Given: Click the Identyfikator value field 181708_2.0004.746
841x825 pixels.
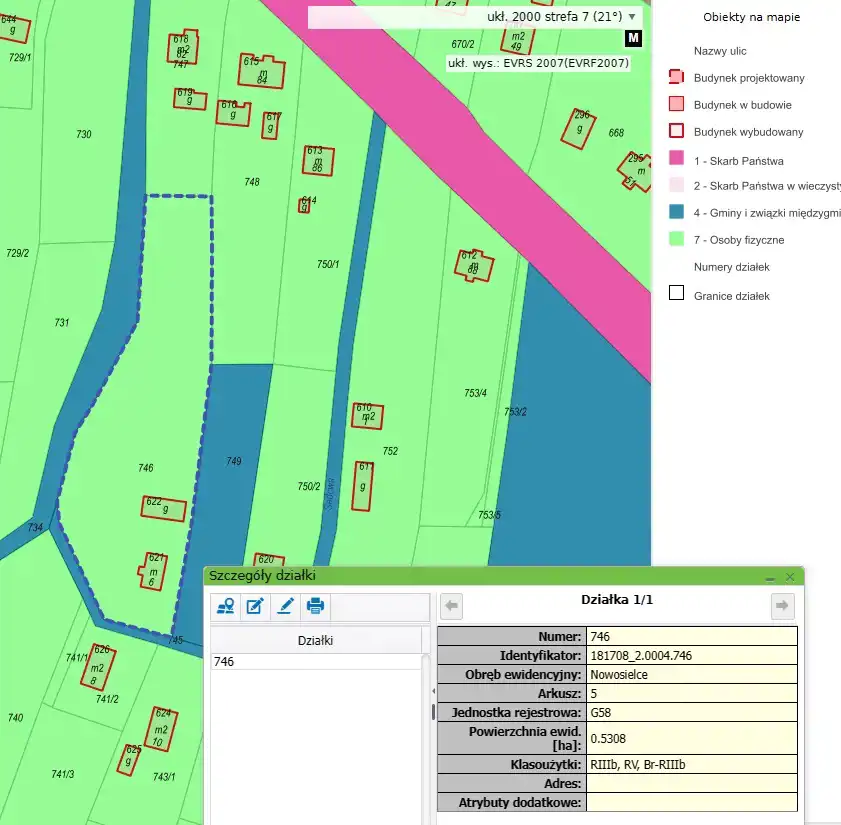Looking at the screenshot, I should pyautogui.click(x=691, y=655).
